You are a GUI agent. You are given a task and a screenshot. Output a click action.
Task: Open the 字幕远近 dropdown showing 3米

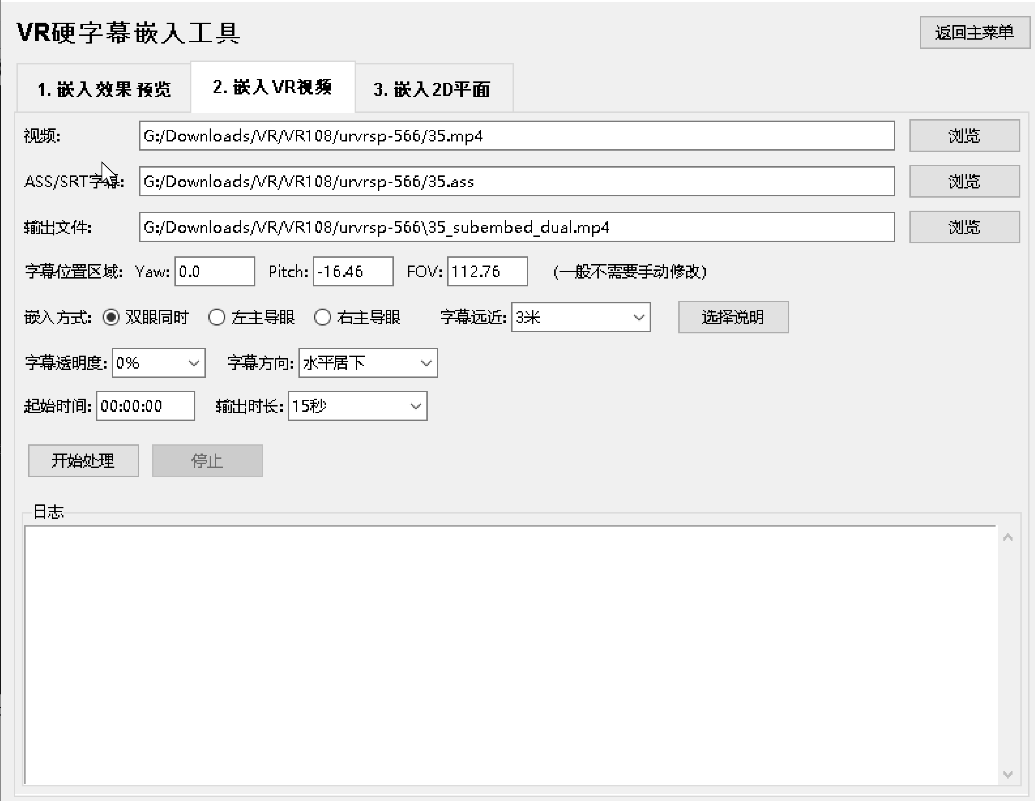pyautogui.click(x=581, y=318)
